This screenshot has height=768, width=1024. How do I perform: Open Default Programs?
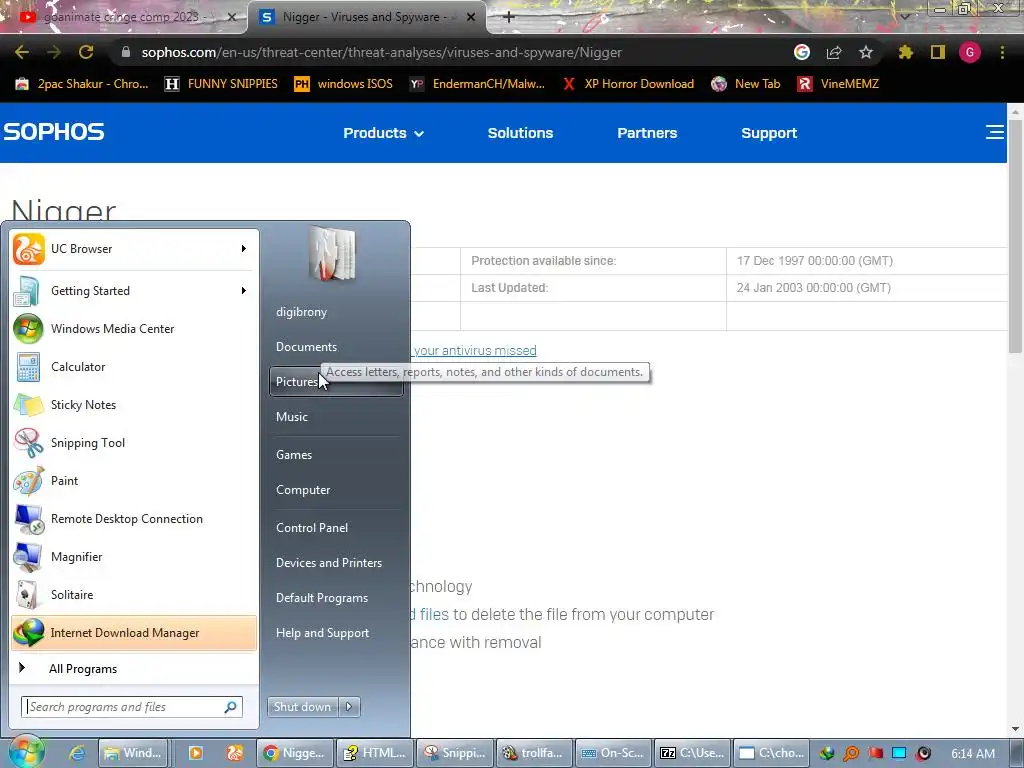tap(336, 598)
